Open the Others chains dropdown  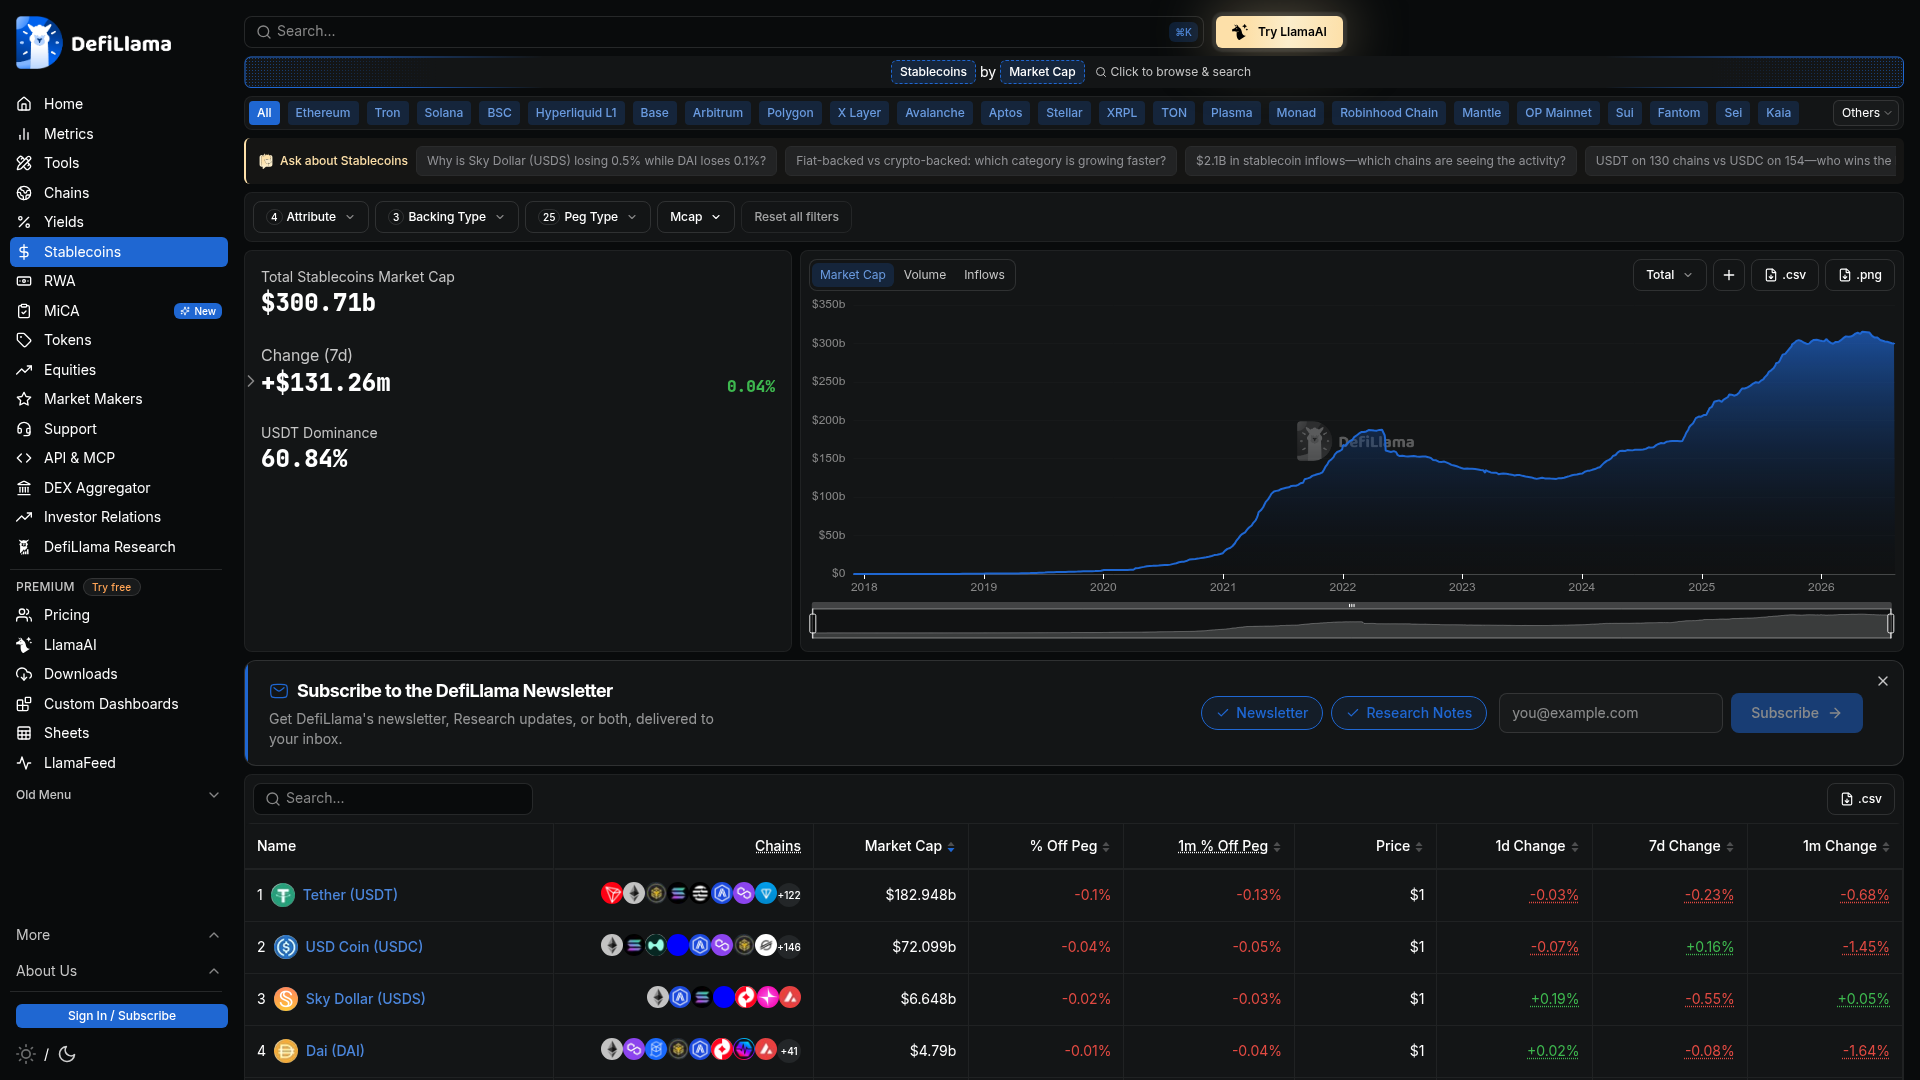click(x=1866, y=113)
